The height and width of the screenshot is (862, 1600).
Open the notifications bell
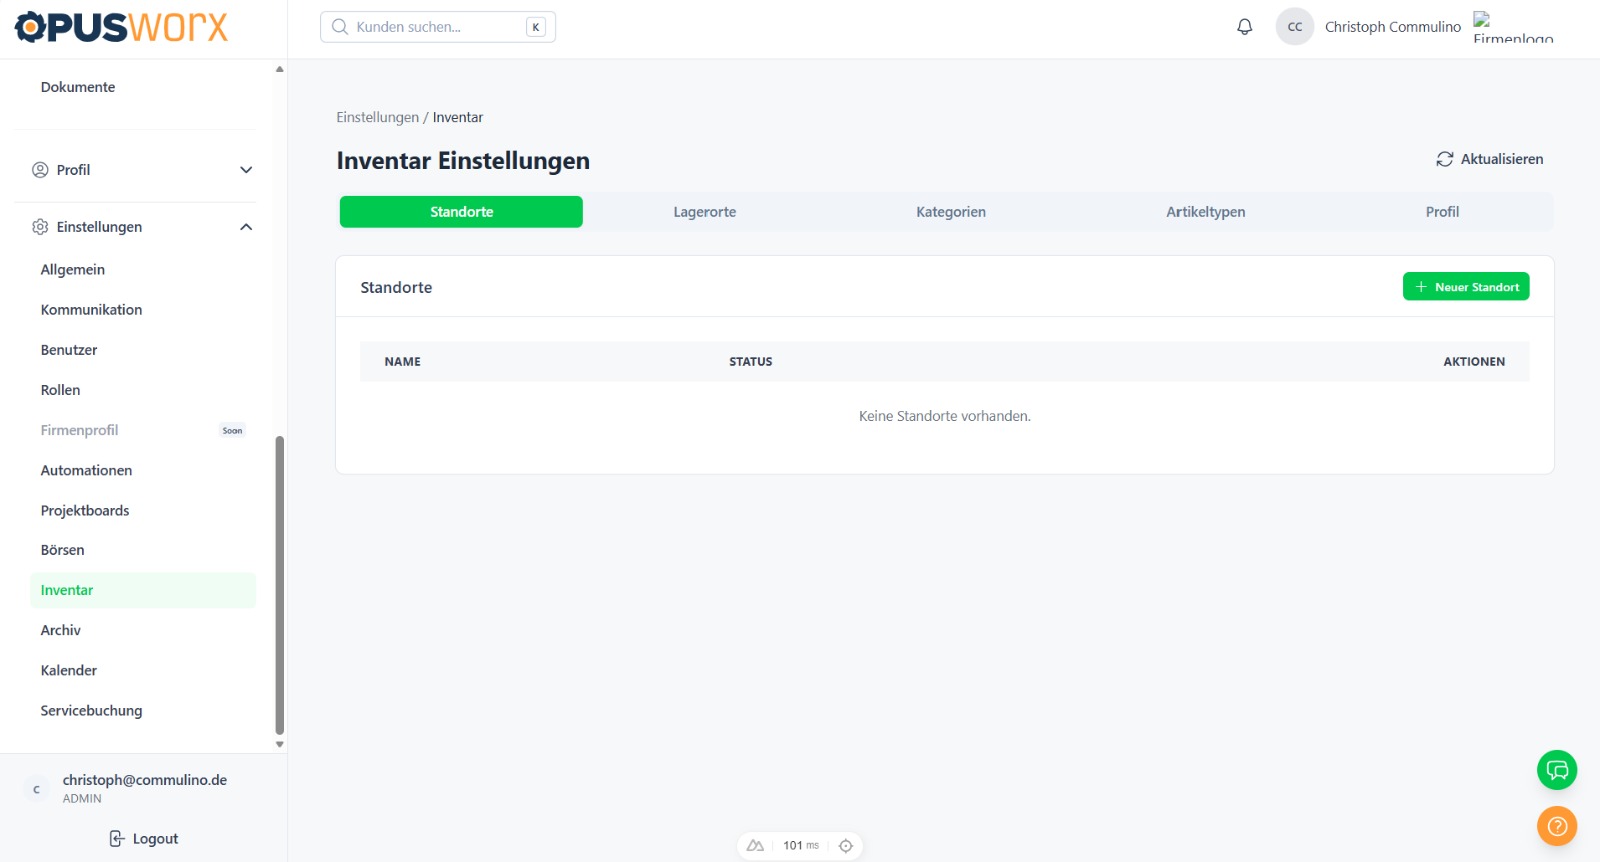pyautogui.click(x=1244, y=27)
